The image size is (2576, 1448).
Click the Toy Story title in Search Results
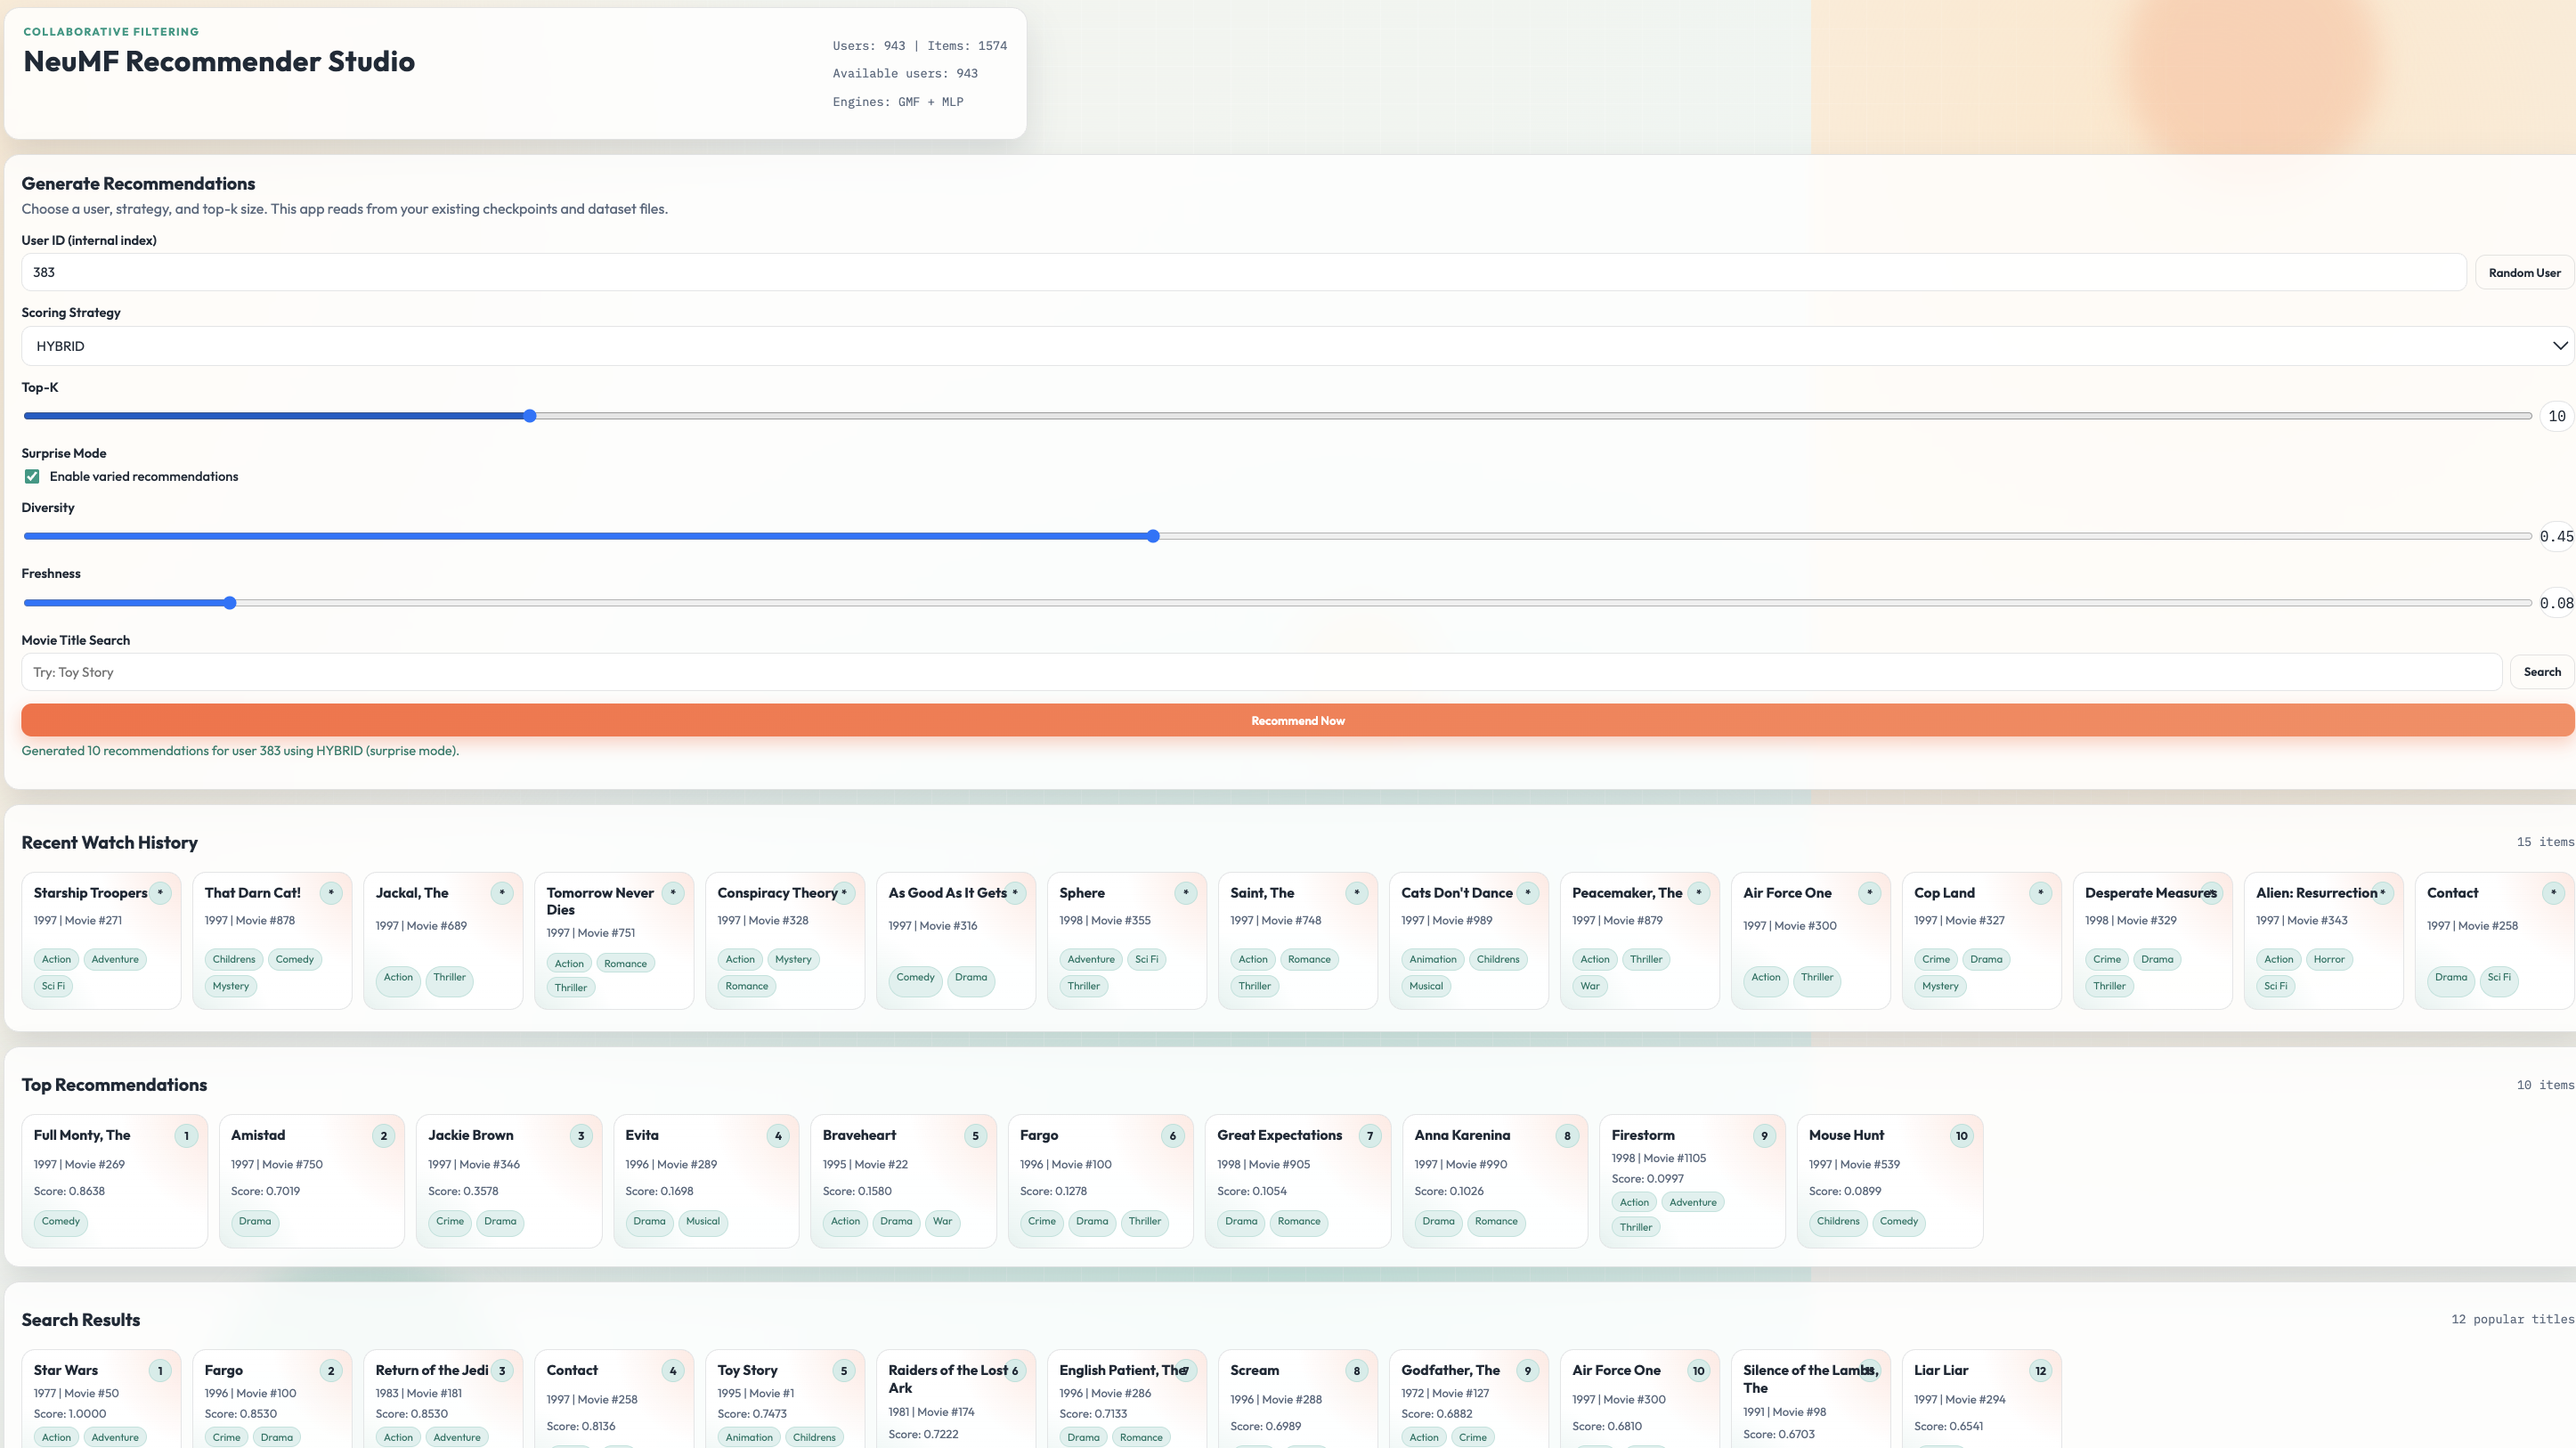tap(747, 1370)
